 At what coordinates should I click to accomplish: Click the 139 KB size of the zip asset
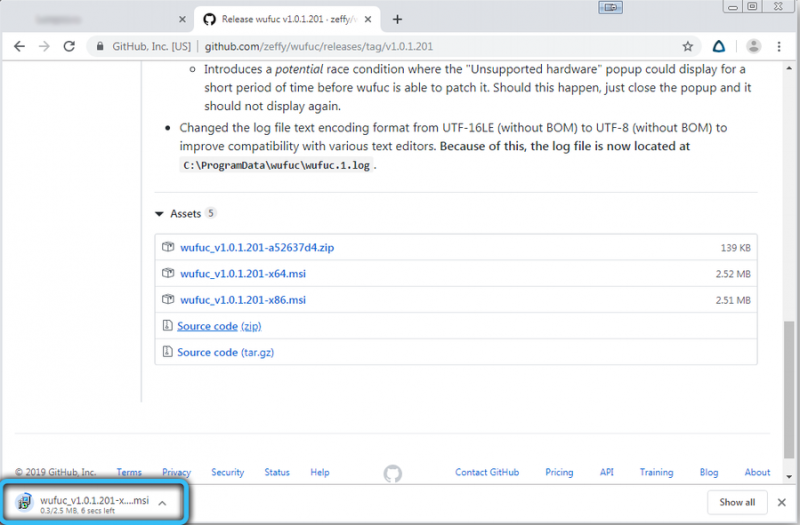pos(735,248)
